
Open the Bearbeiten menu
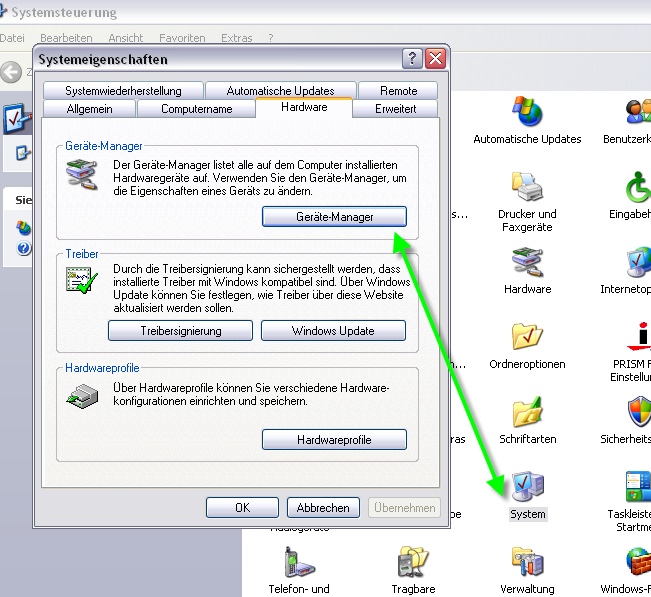coord(66,38)
